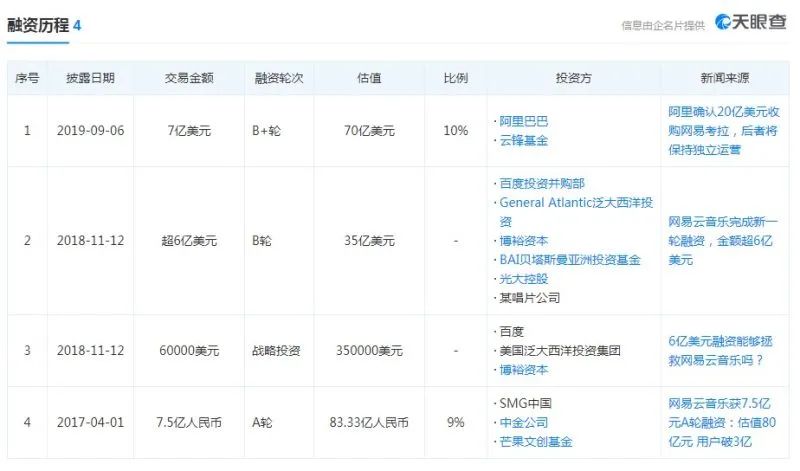The image size is (800, 471).
Task: Select the 融资历程 tab heading
Action: click(38, 25)
